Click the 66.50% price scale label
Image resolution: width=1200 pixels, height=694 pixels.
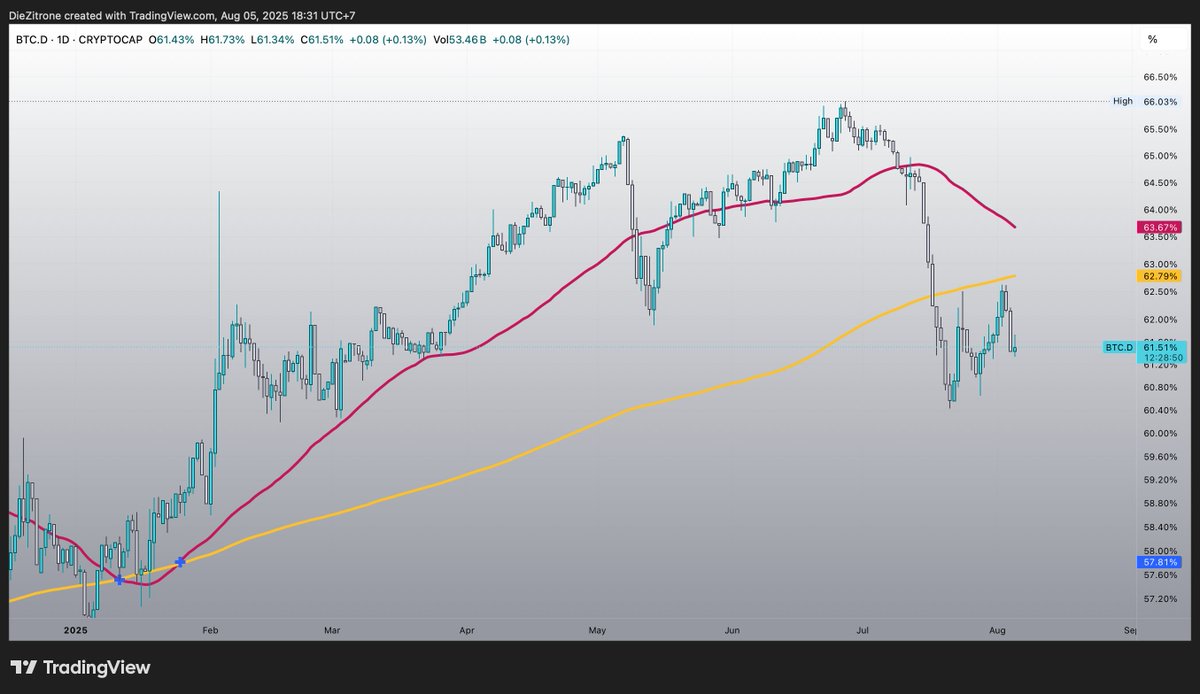(1160, 77)
